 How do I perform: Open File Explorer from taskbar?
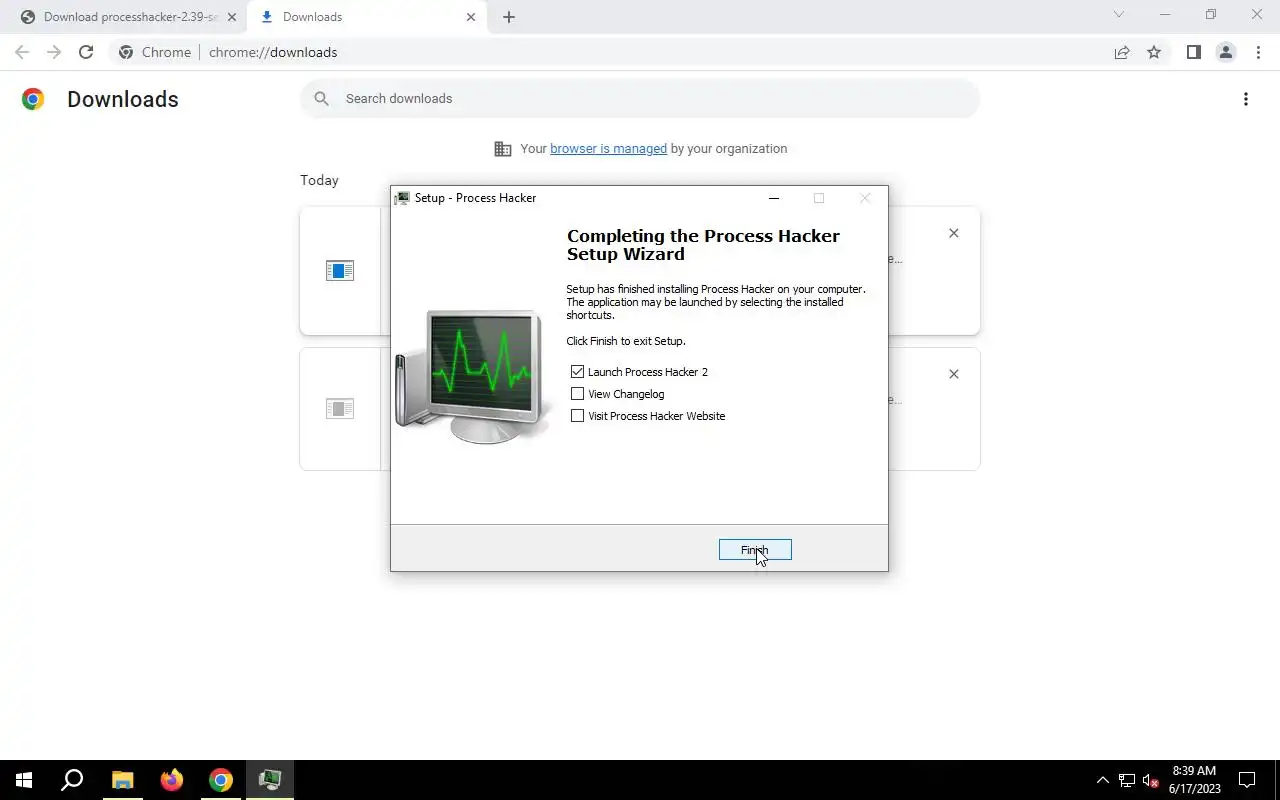coord(122,780)
